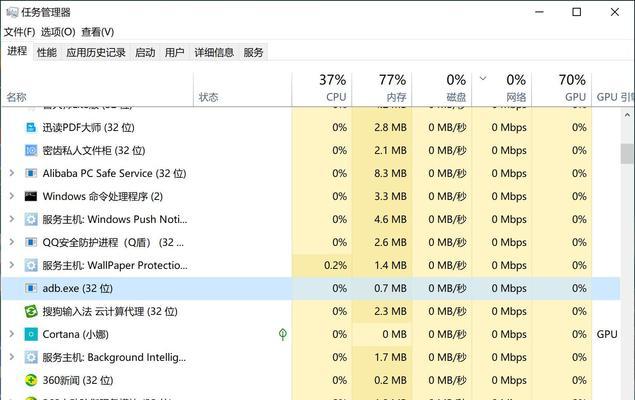Open the 文件(F) menu

point(19,32)
